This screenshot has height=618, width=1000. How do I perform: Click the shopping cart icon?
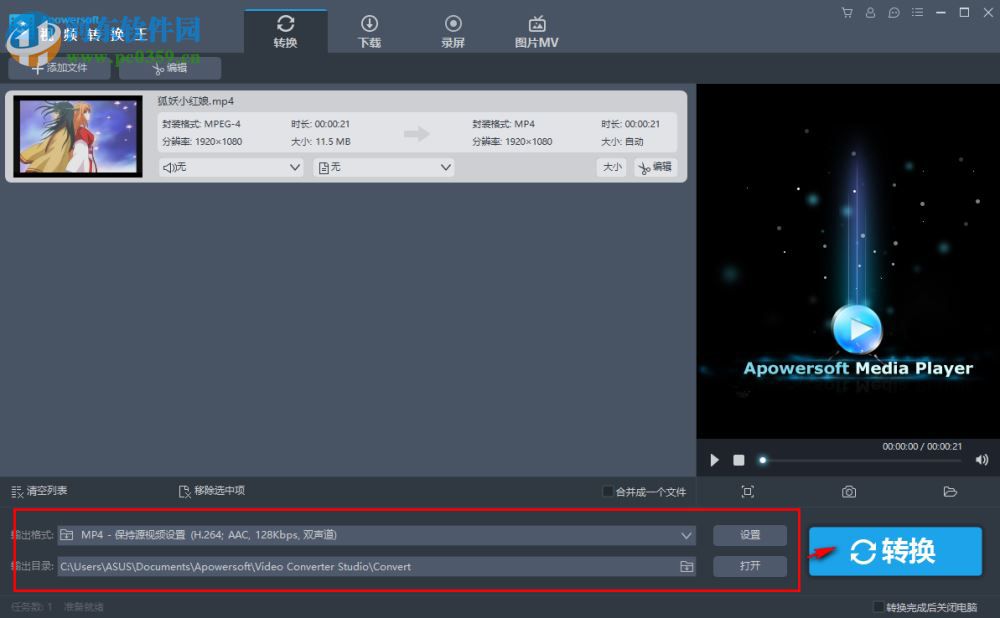point(846,12)
